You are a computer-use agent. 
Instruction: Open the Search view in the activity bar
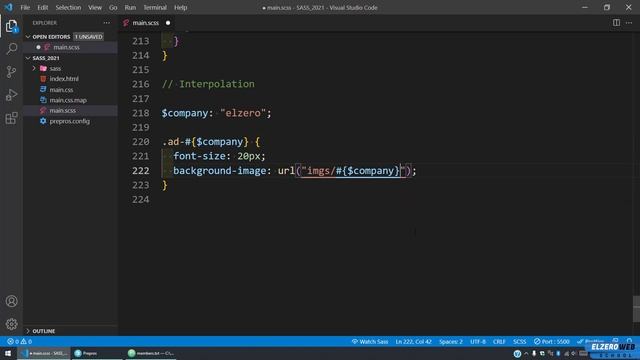[11, 49]
